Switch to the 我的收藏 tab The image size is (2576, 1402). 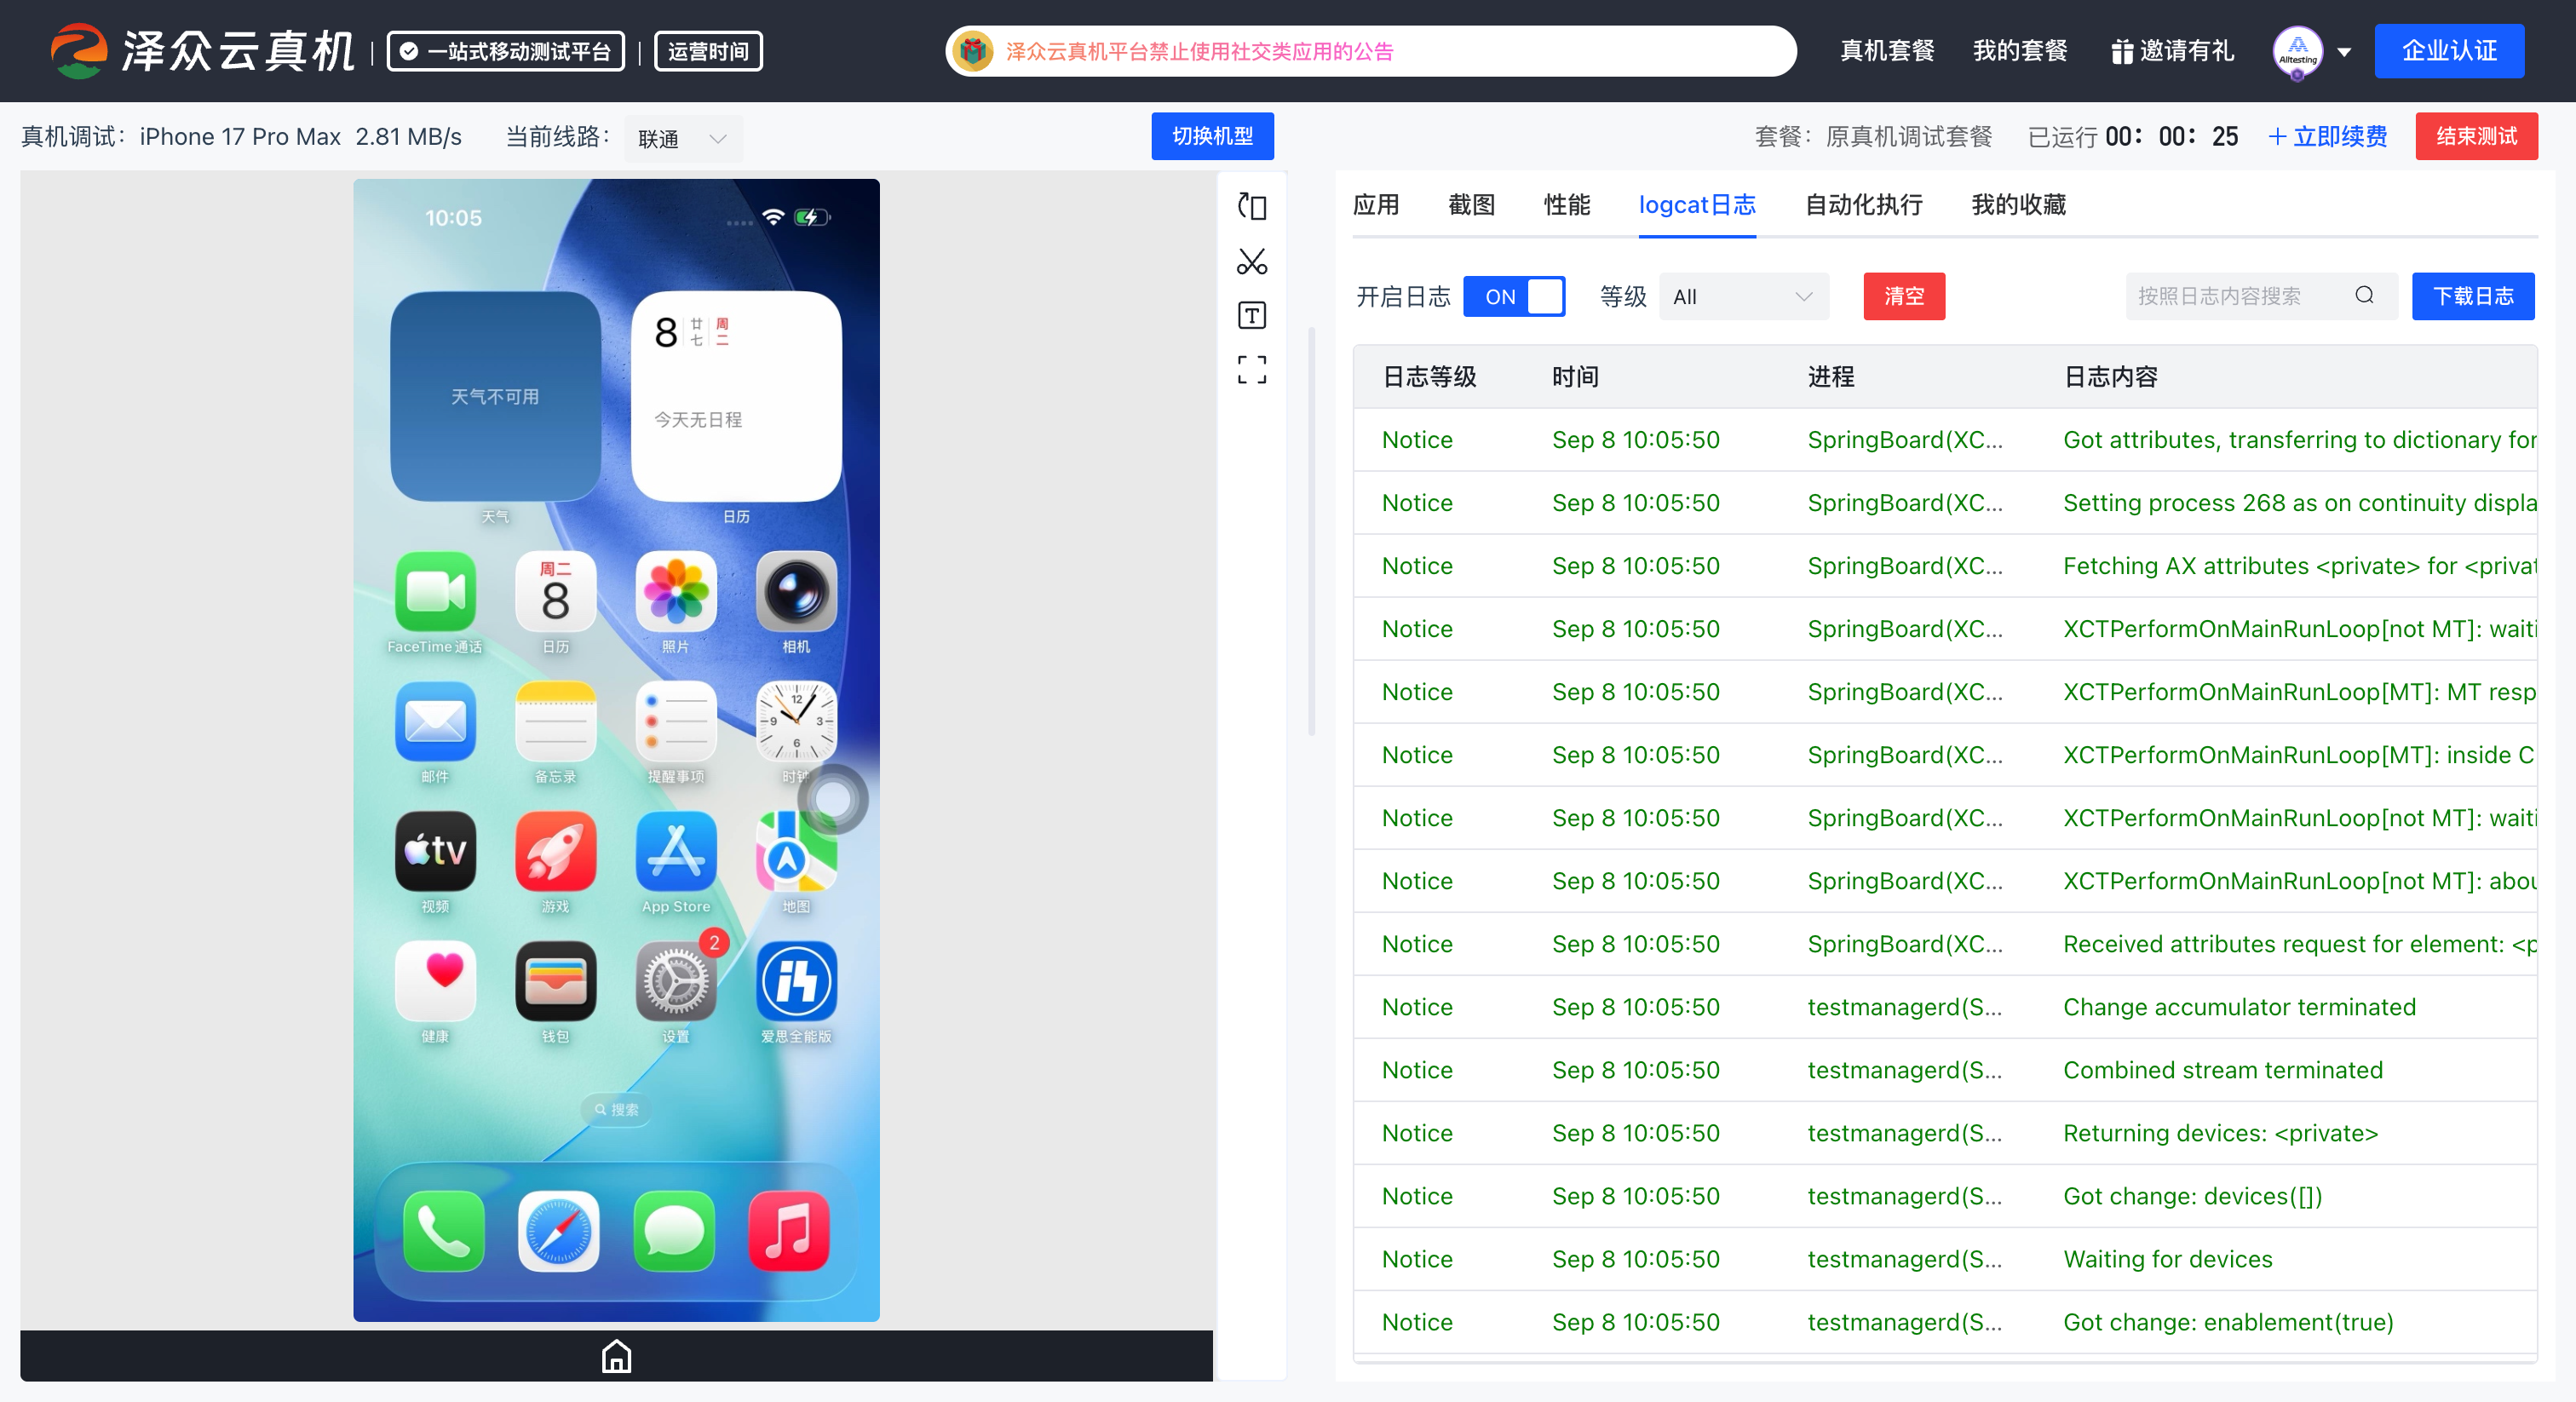coord(2018,205)
